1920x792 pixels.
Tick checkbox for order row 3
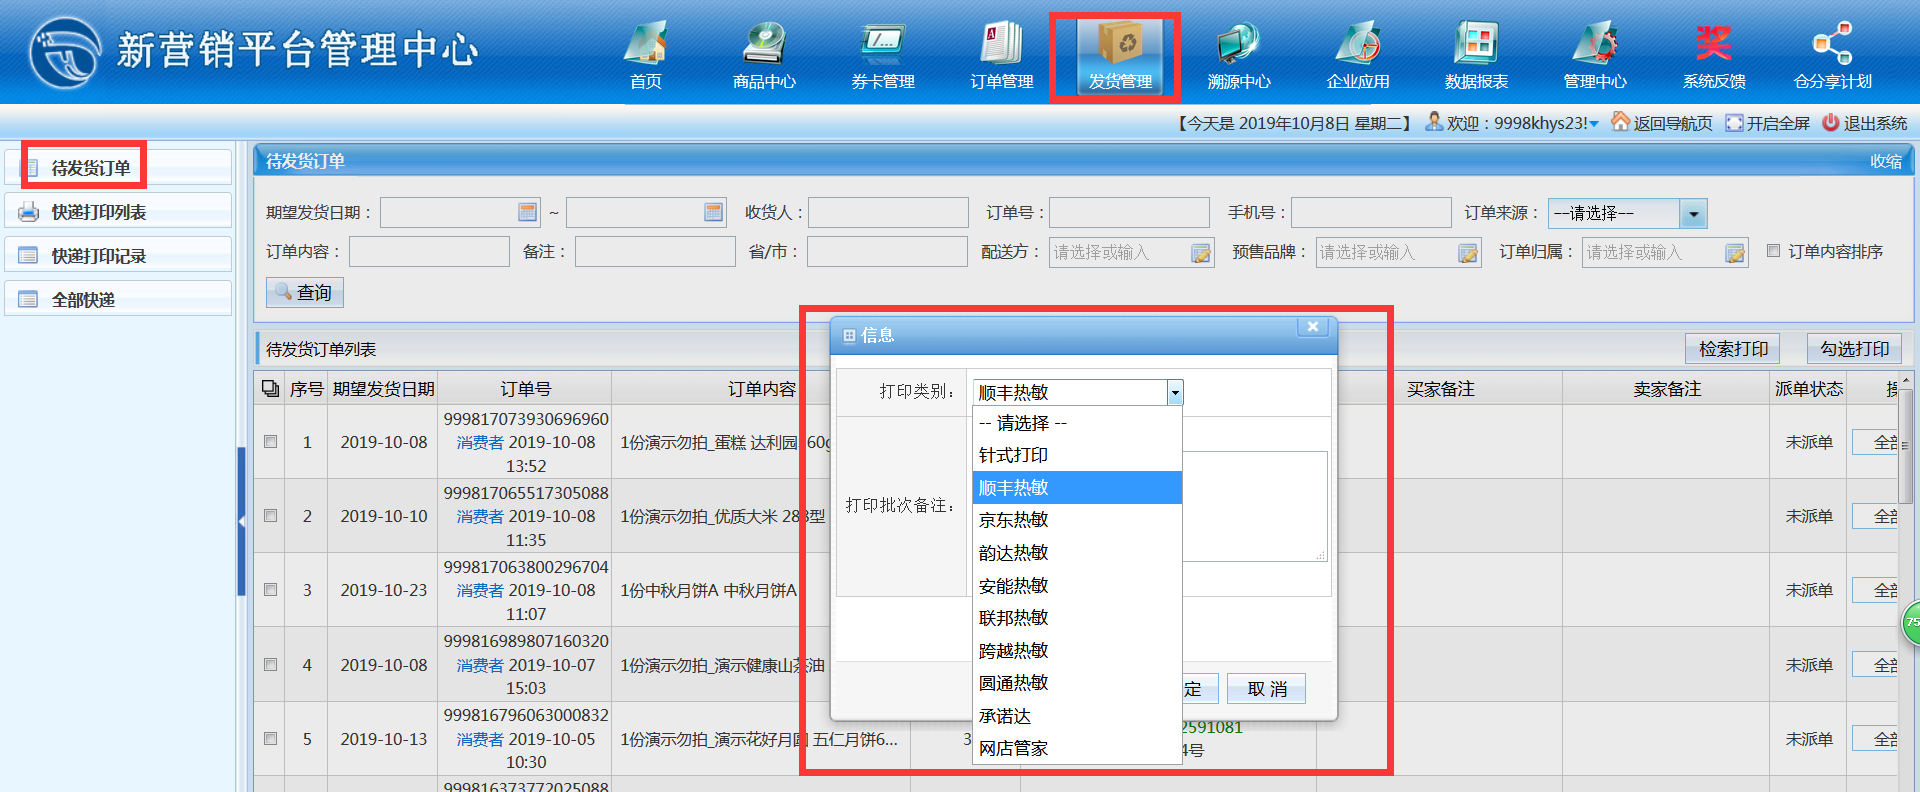coord(270,589)
